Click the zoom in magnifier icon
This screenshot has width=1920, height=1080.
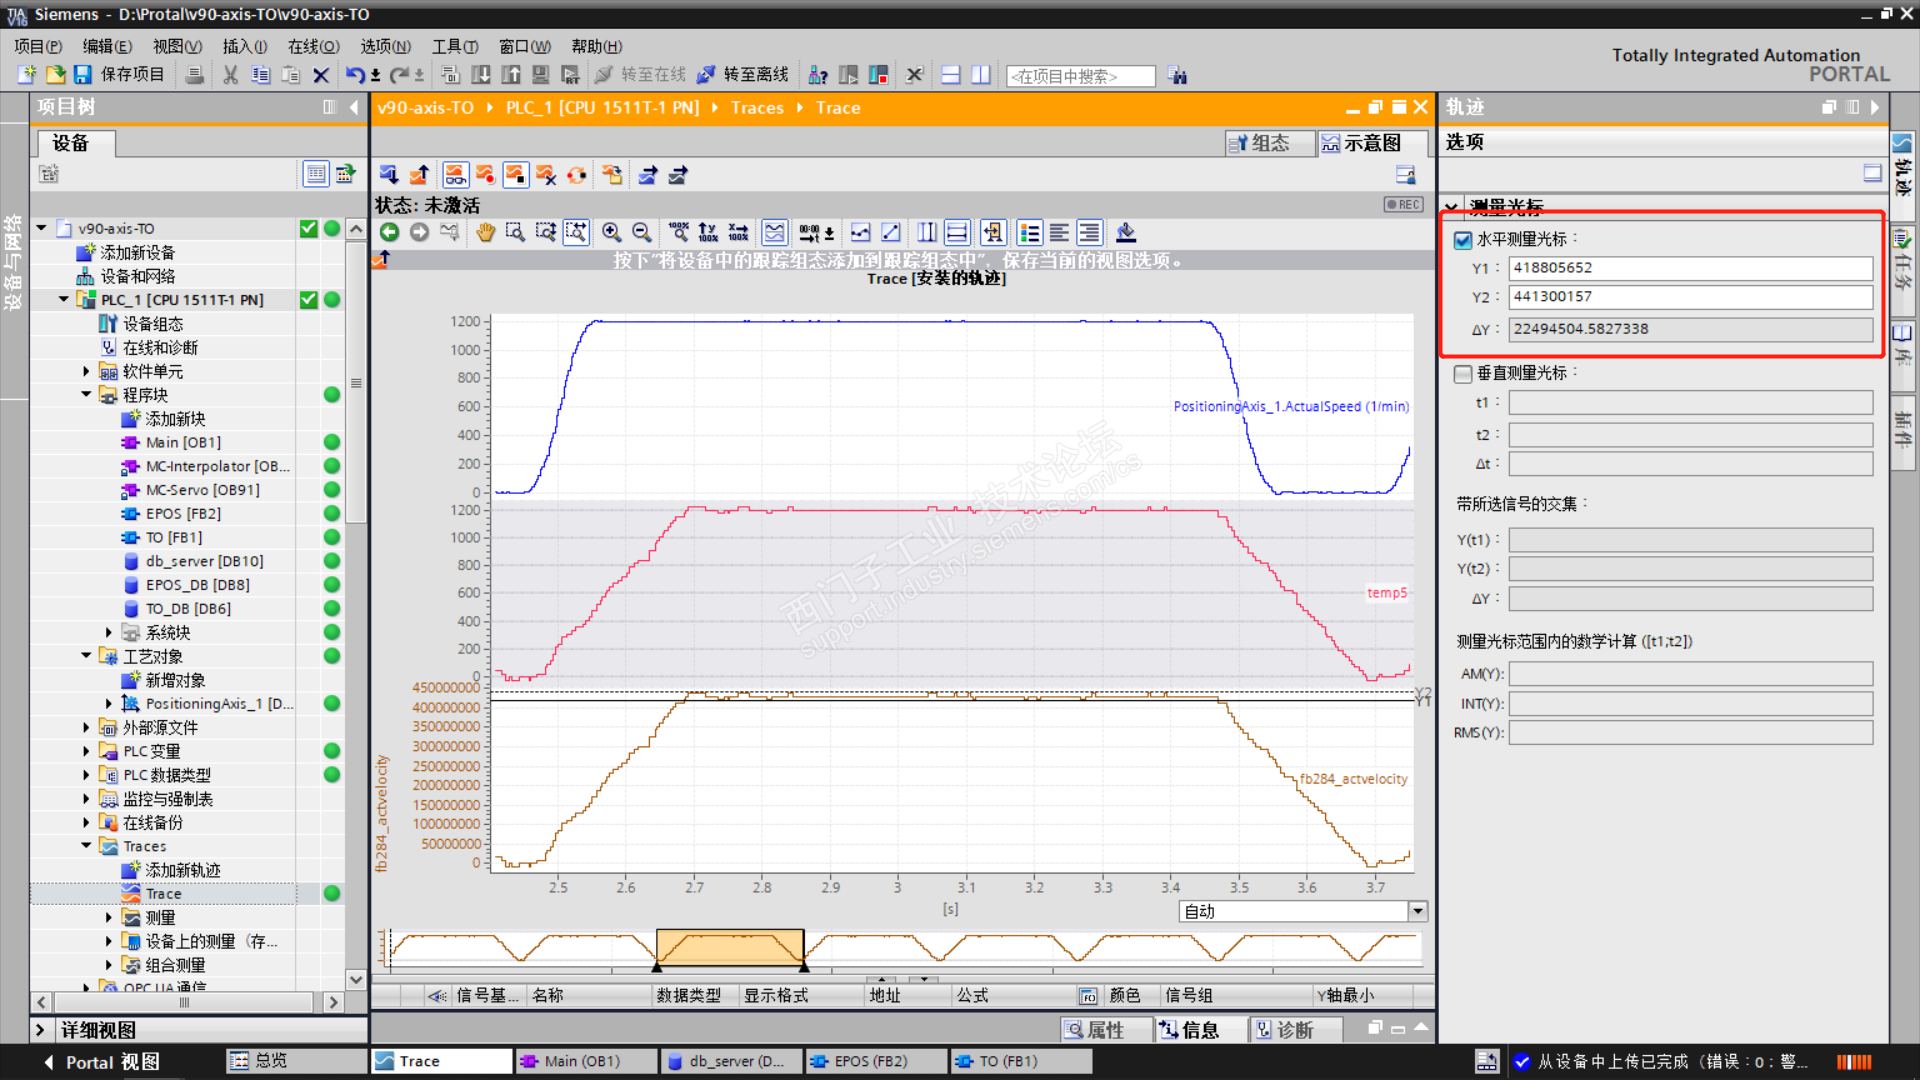tap(611, 233)
